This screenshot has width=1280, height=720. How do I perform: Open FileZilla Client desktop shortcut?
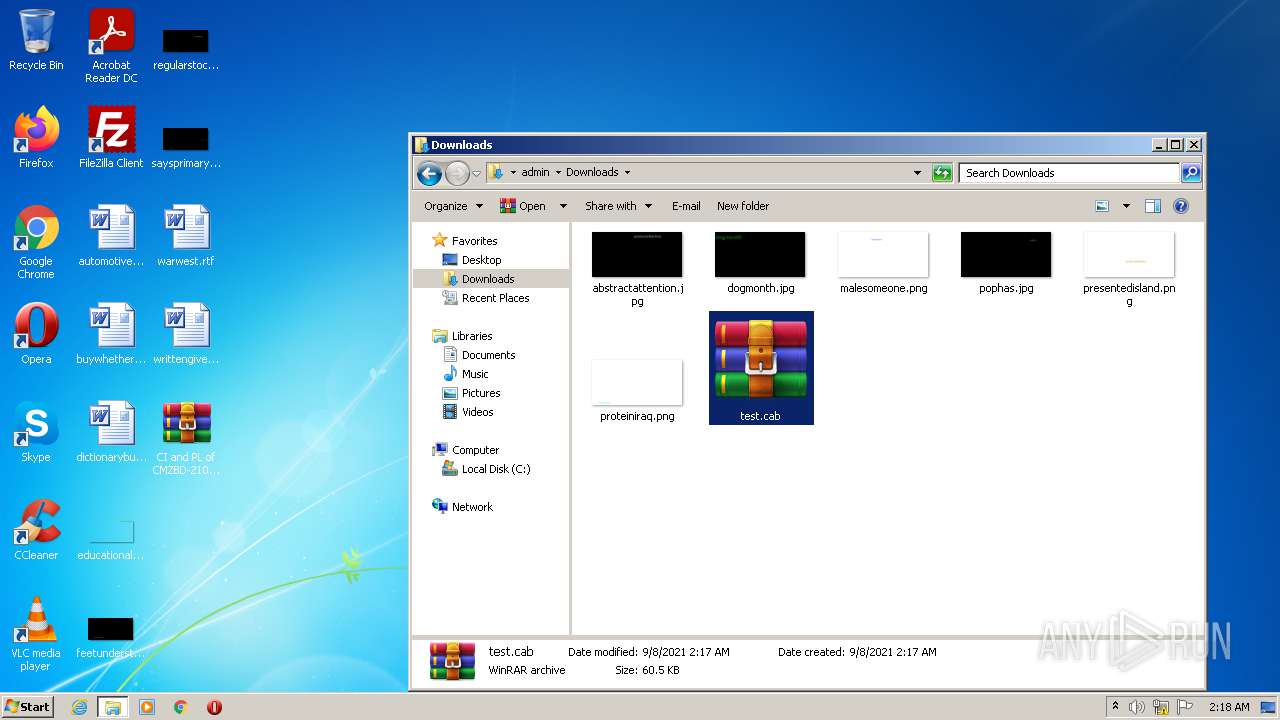pyautogui.click(x=111, y=138)
